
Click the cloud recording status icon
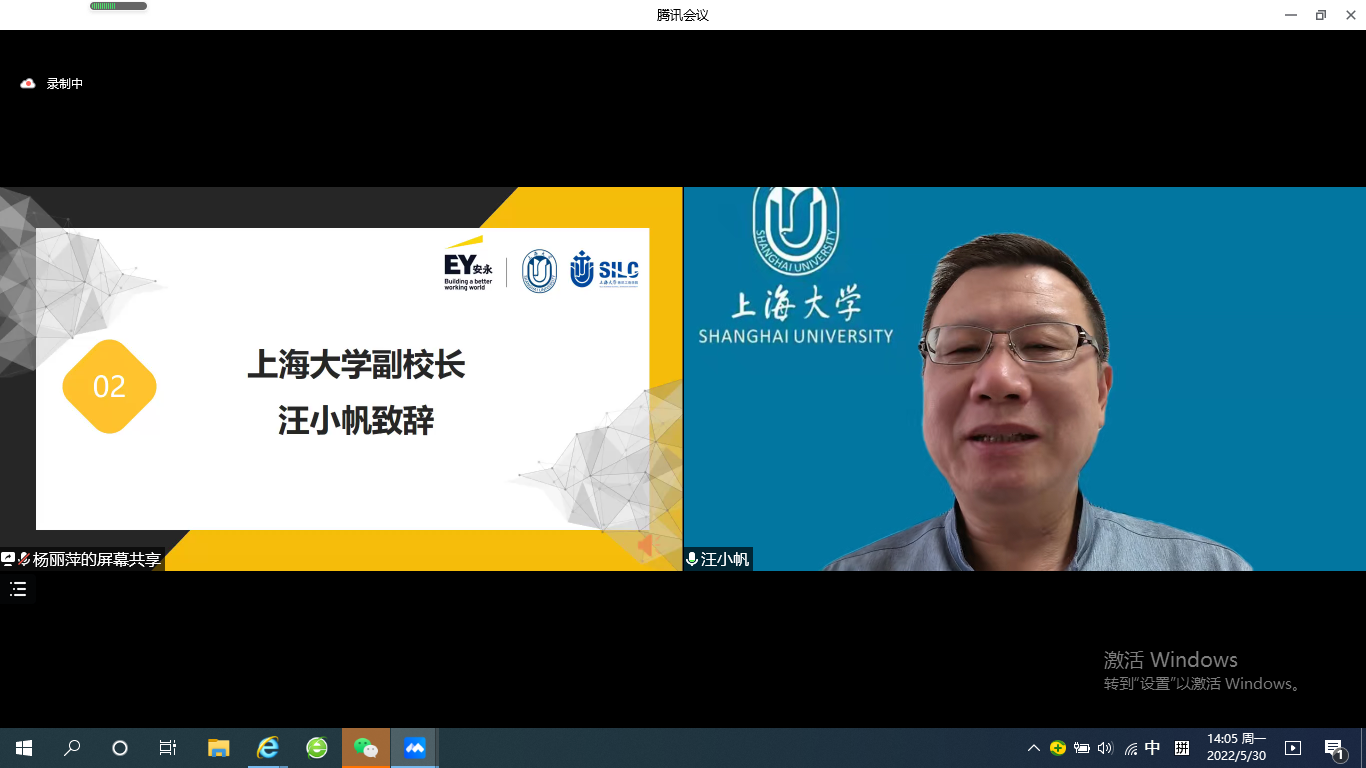pos(28,84)
